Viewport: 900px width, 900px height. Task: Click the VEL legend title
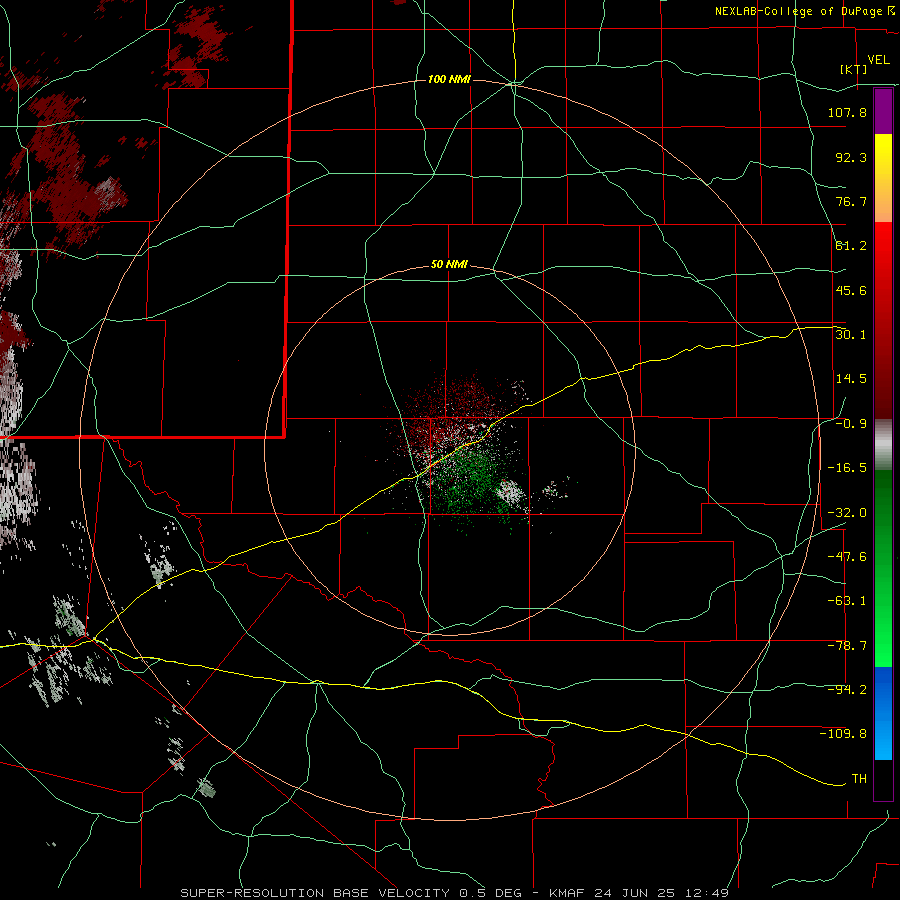pos(878,60)
